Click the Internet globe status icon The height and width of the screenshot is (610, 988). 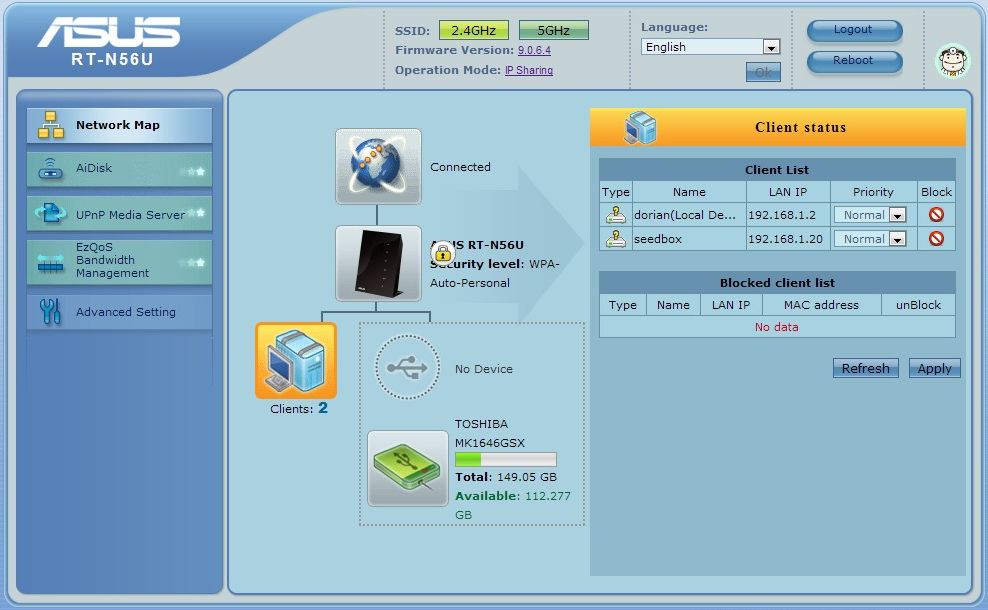point(378,166)
